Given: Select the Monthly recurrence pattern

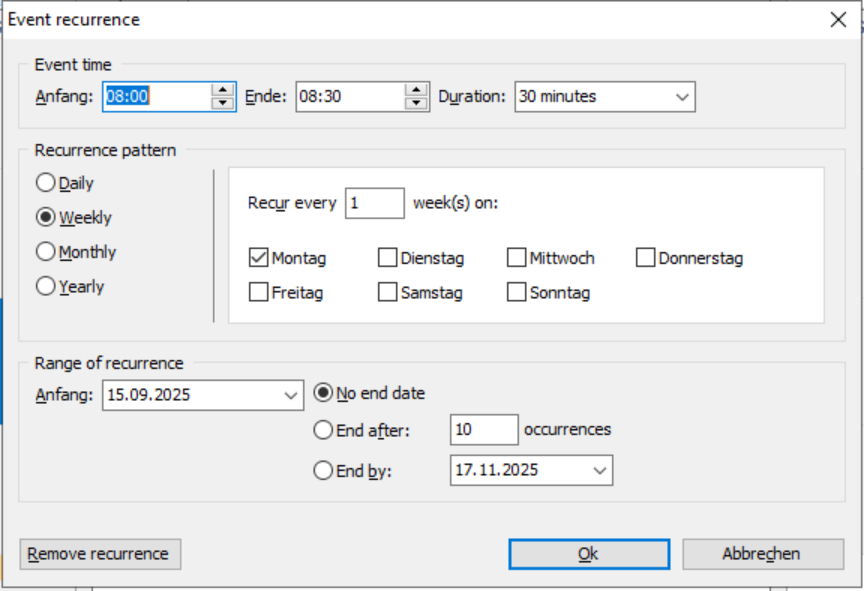Looking at the screenshot, I should pos(46,252).
